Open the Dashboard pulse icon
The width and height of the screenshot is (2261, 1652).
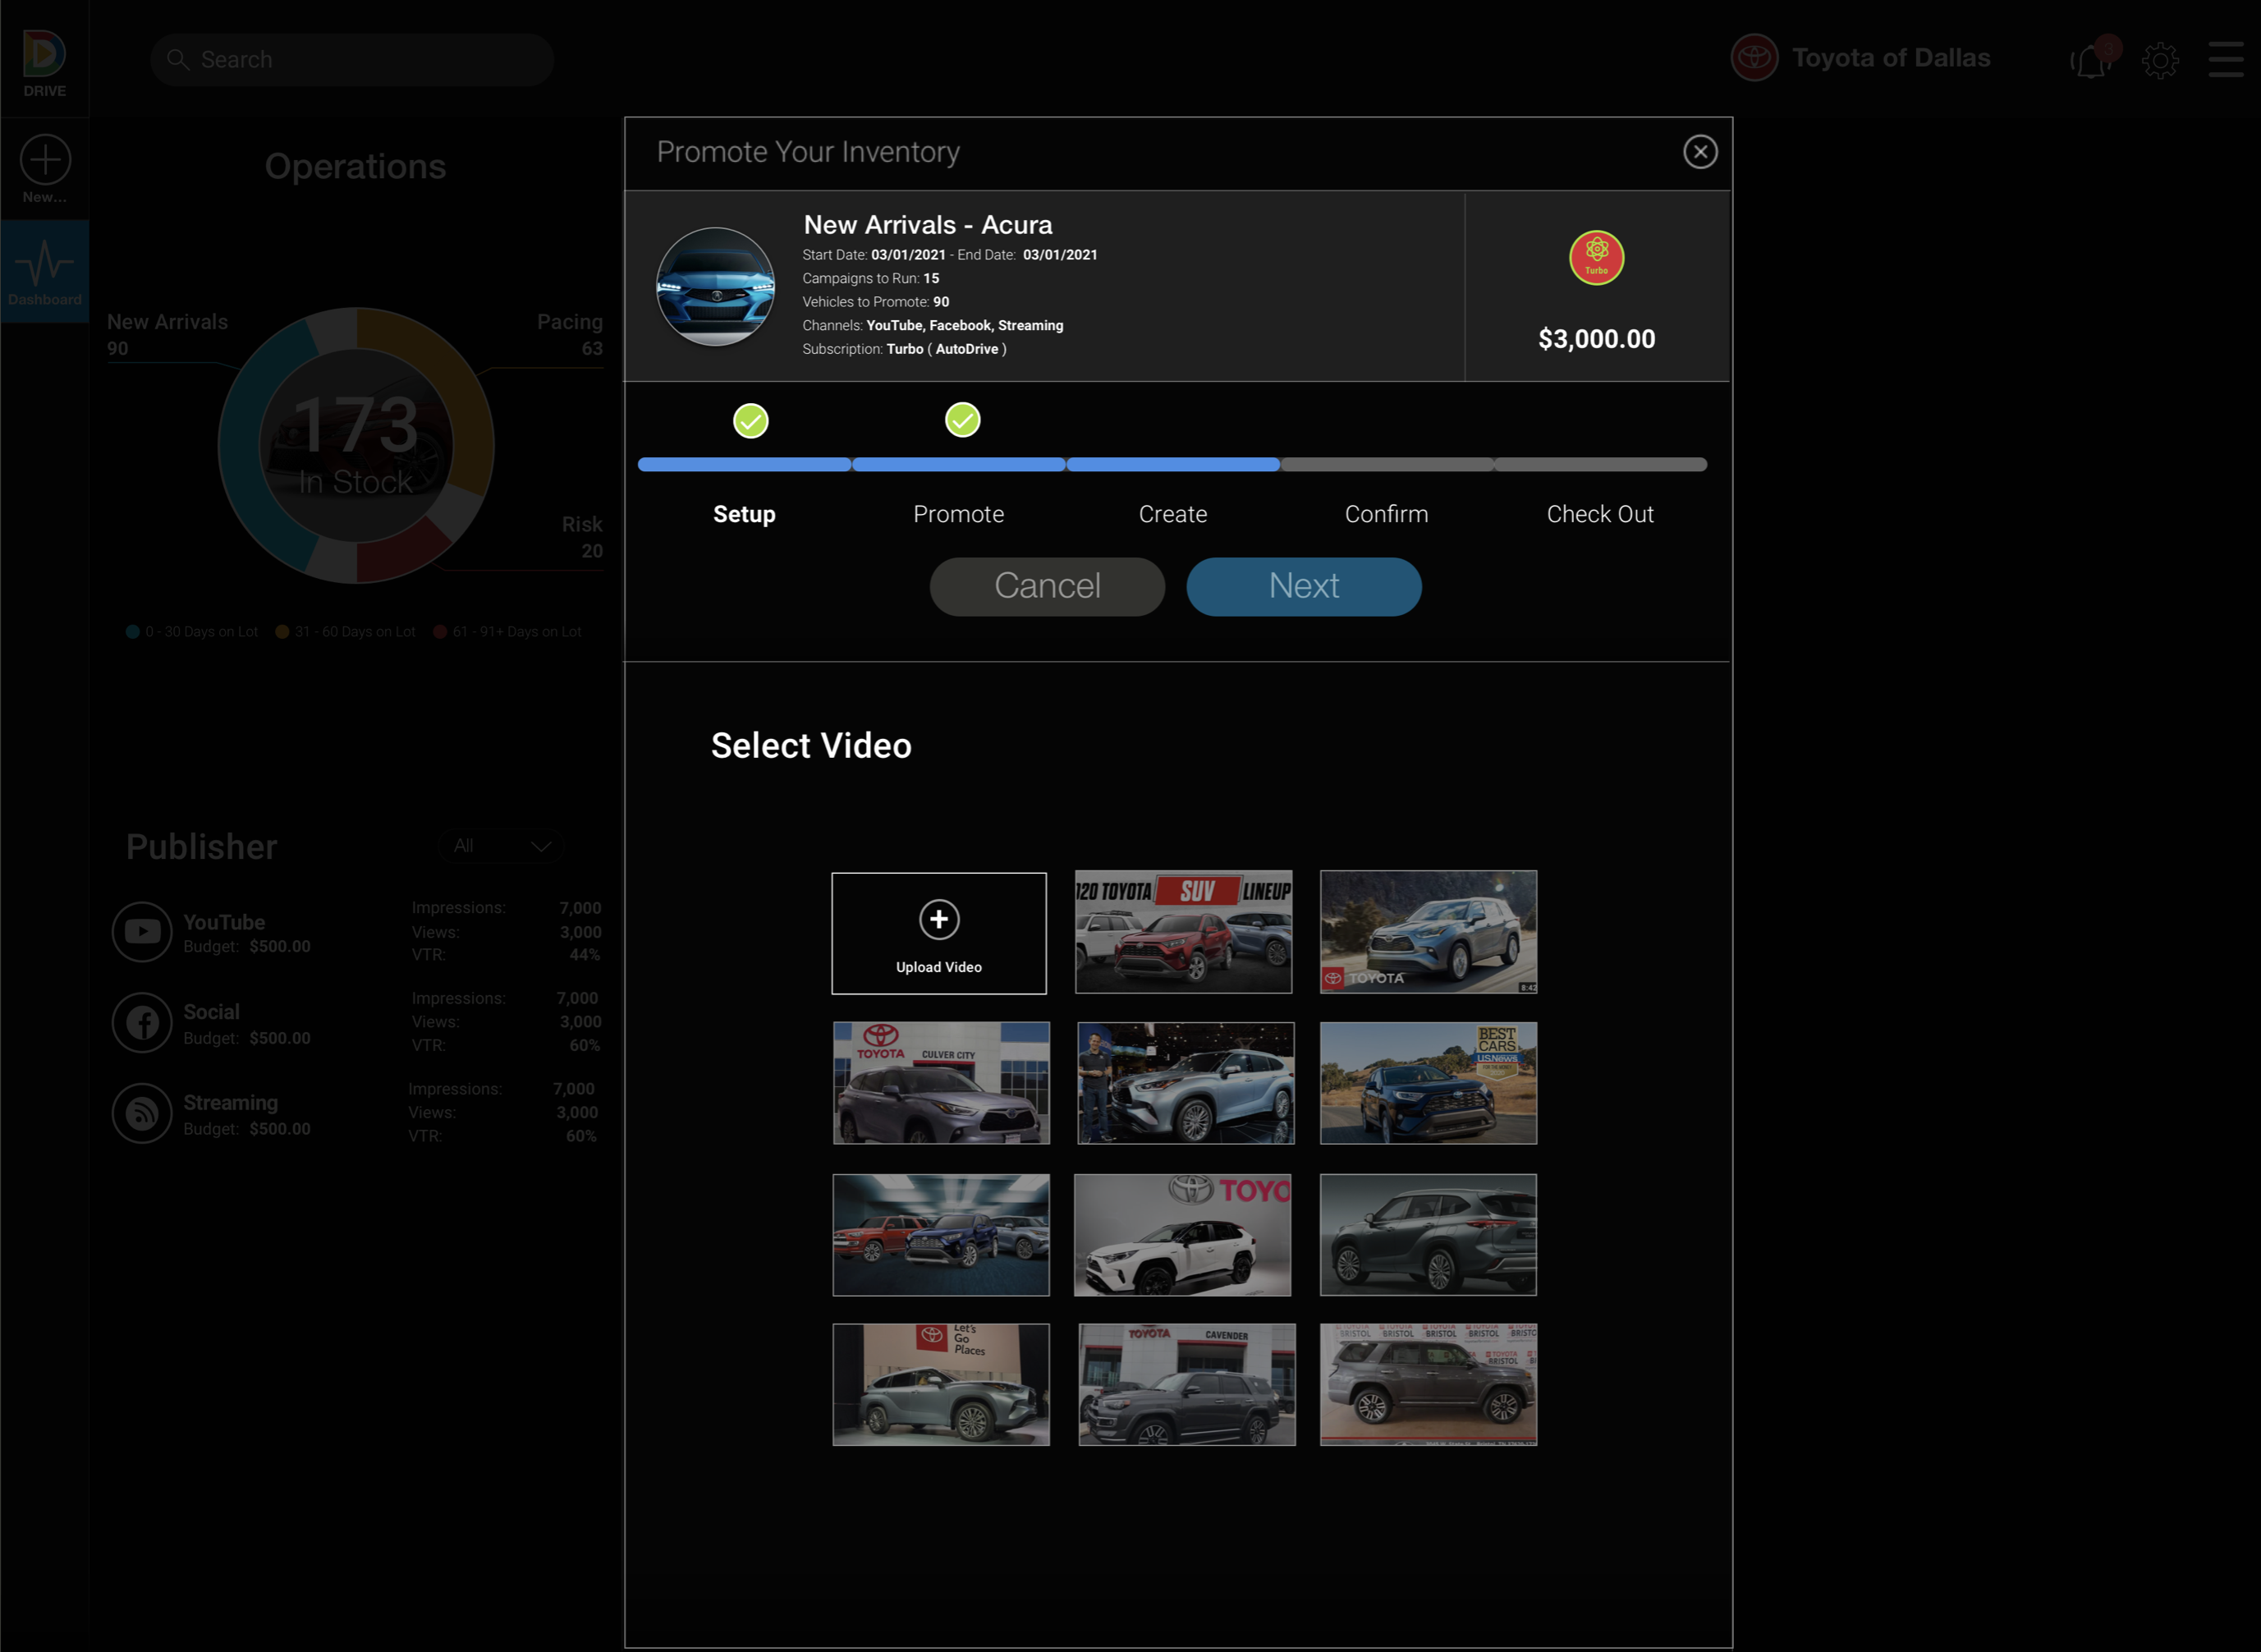click(x=45, y=264)
